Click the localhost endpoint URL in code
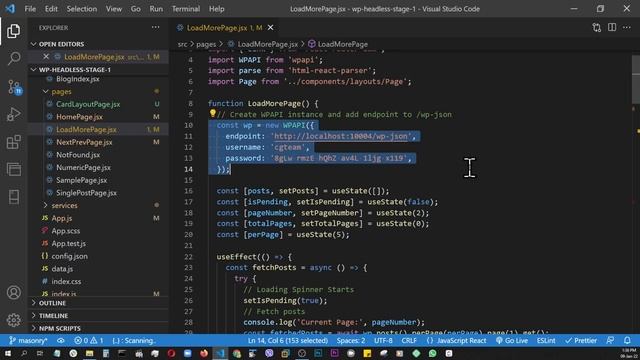Viewport: 640px width, 360px height. tap(341, 136)
